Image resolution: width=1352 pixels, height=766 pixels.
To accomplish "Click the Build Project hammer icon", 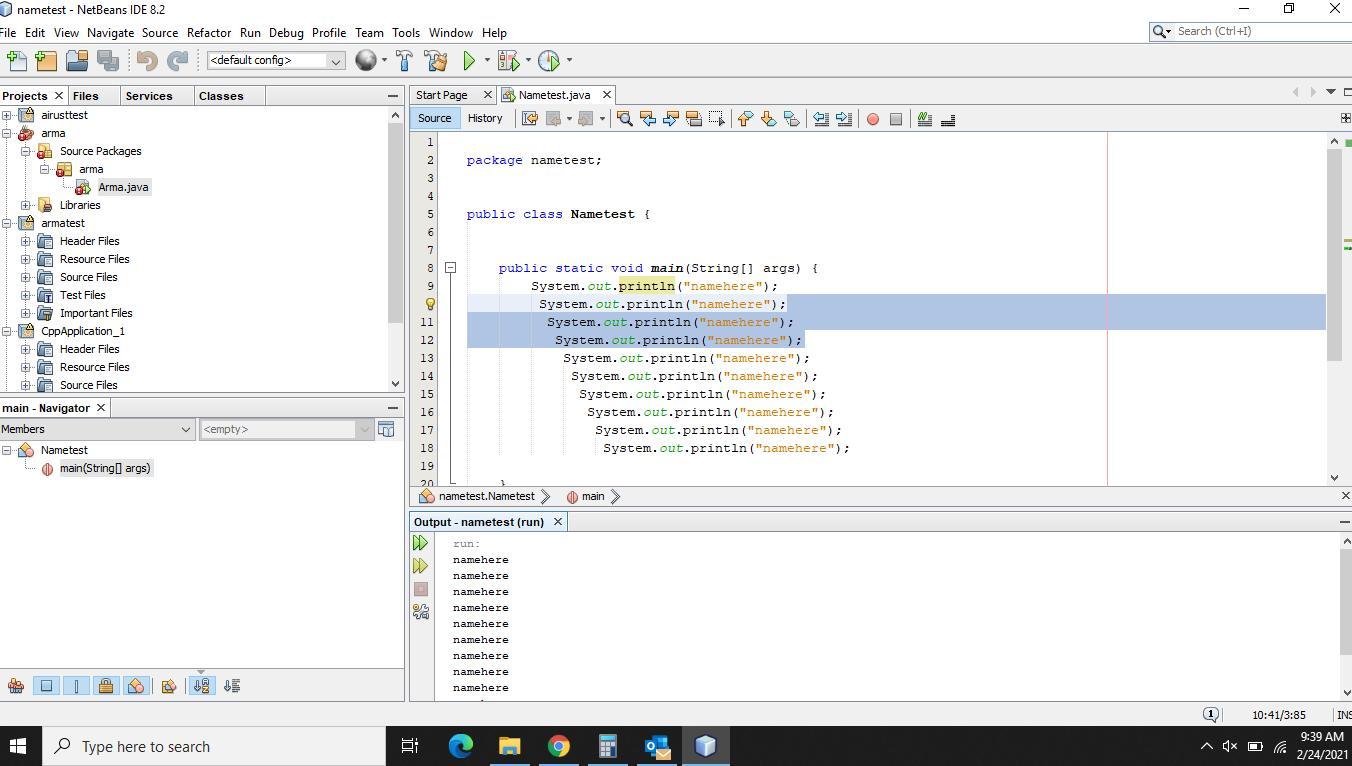I will (405, 61).
